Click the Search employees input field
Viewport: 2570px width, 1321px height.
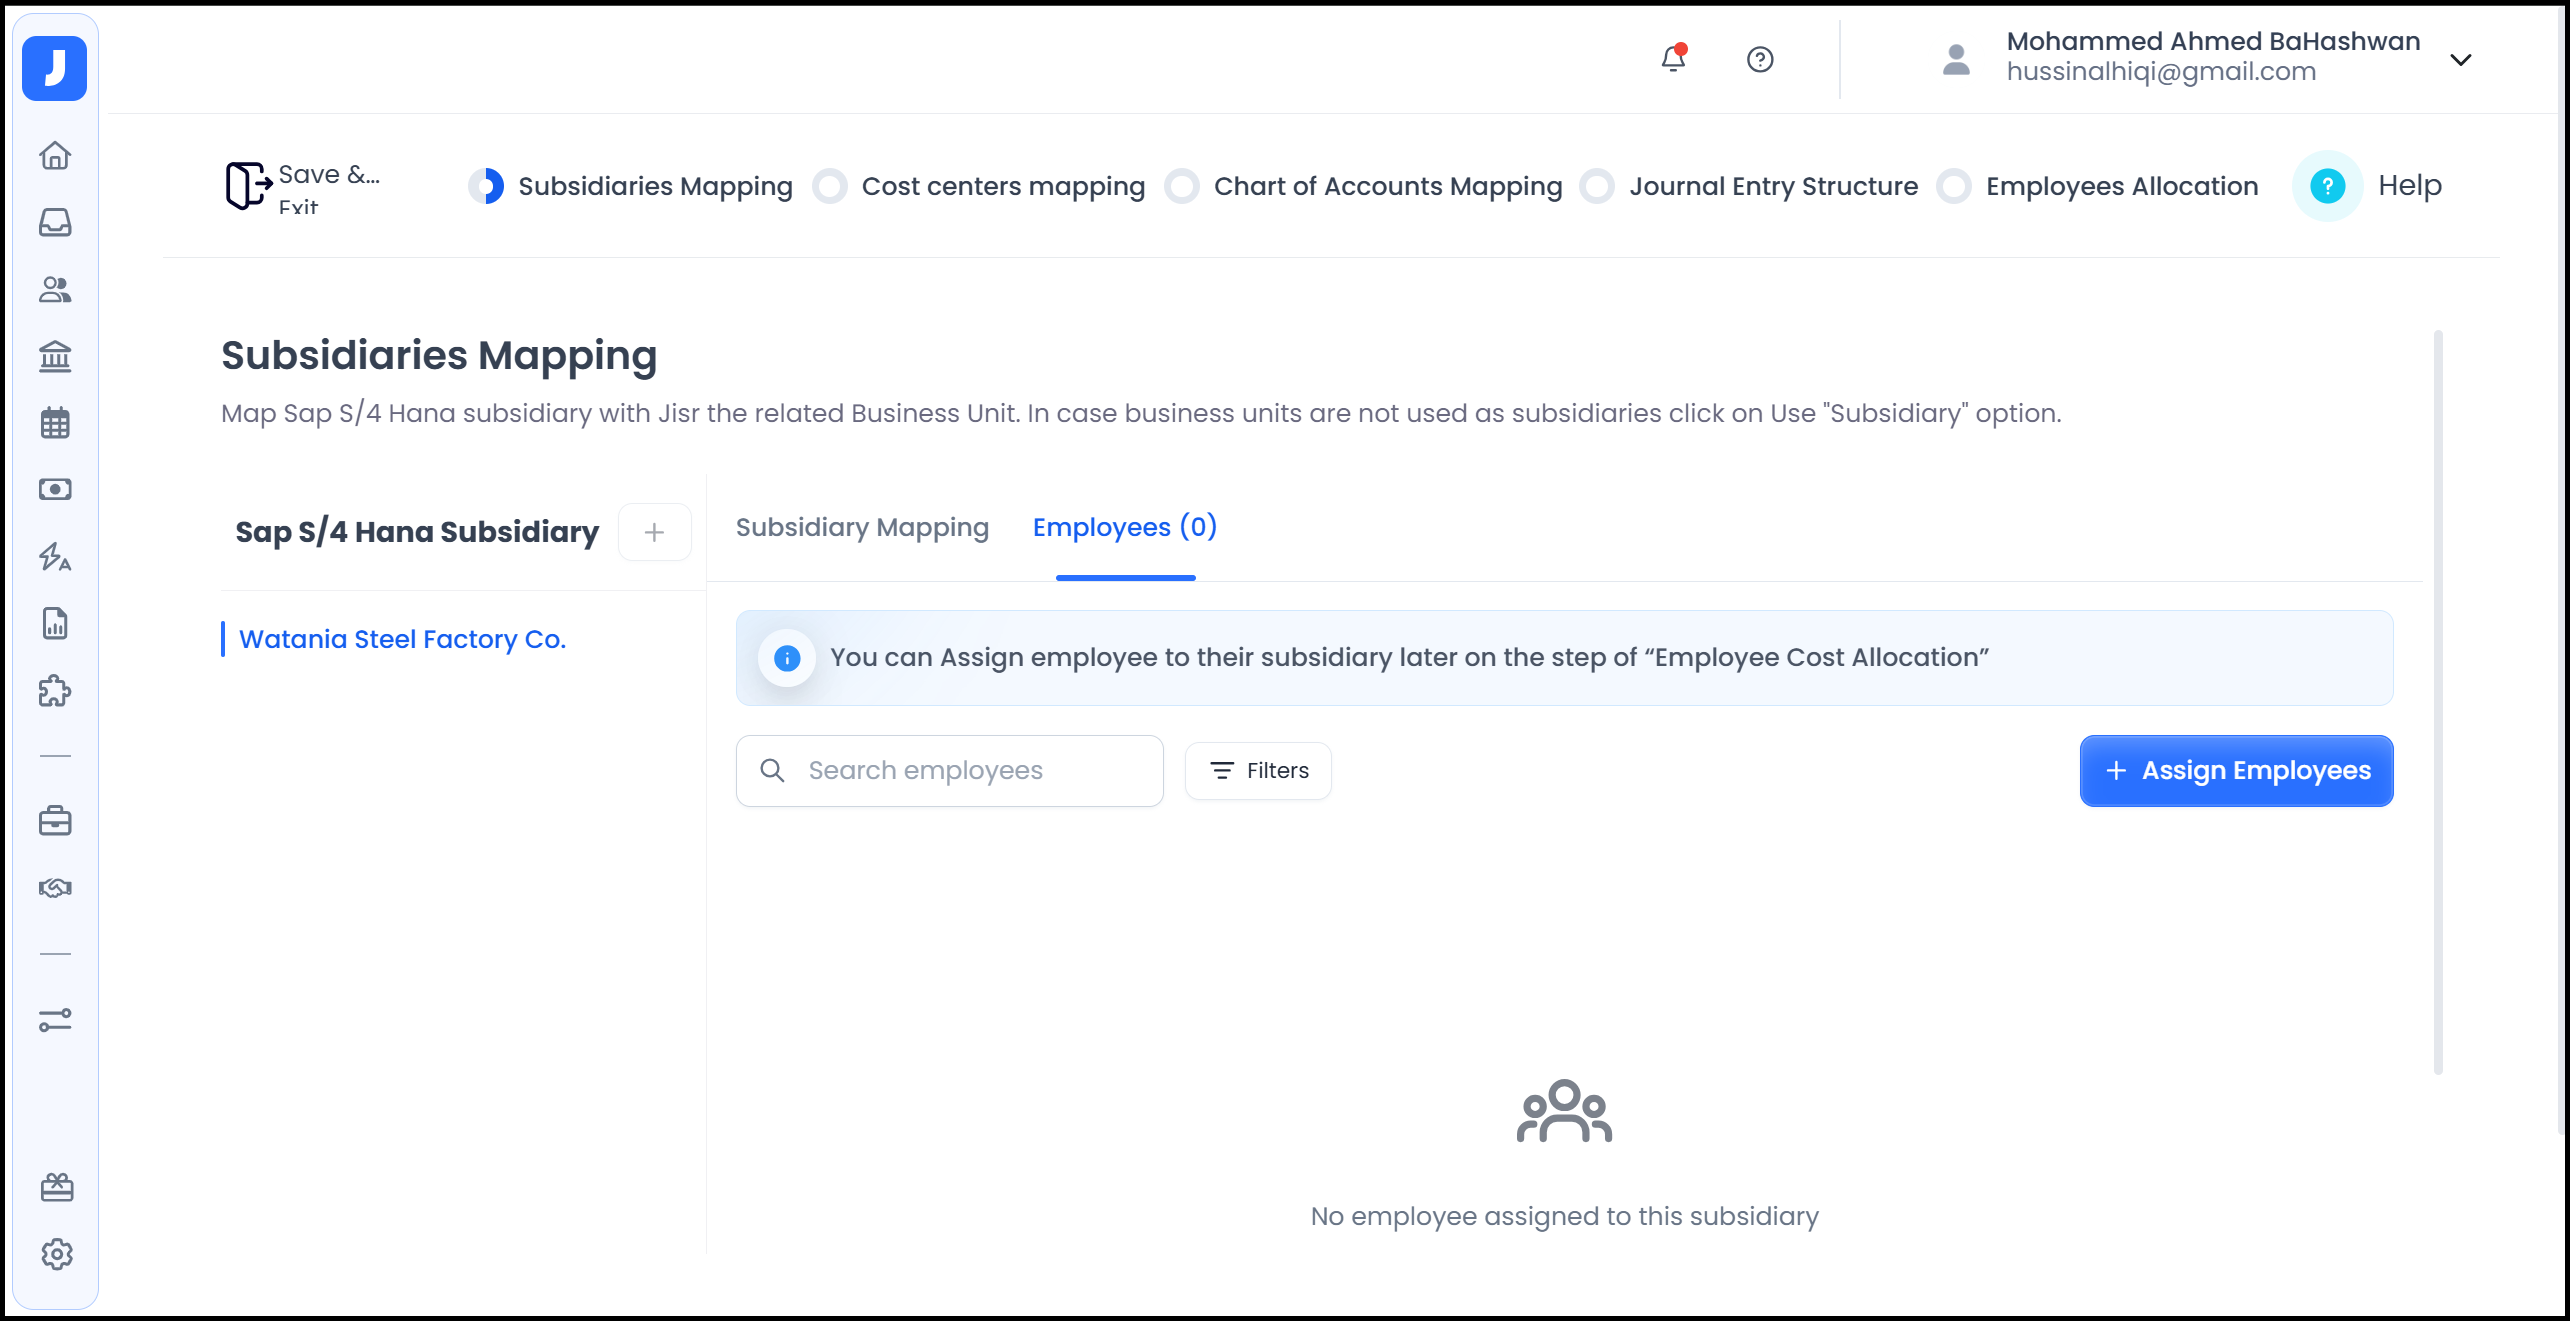coord(950,770)
